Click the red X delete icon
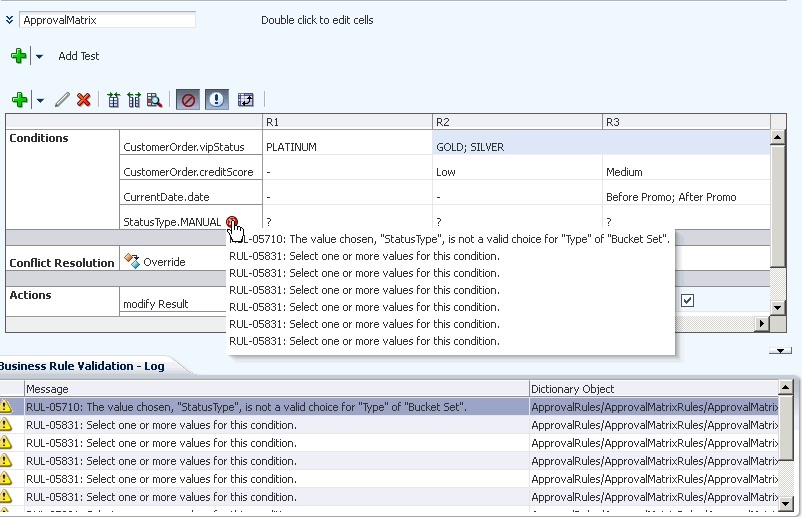This screenshot has width=802, height=517. 83,99
